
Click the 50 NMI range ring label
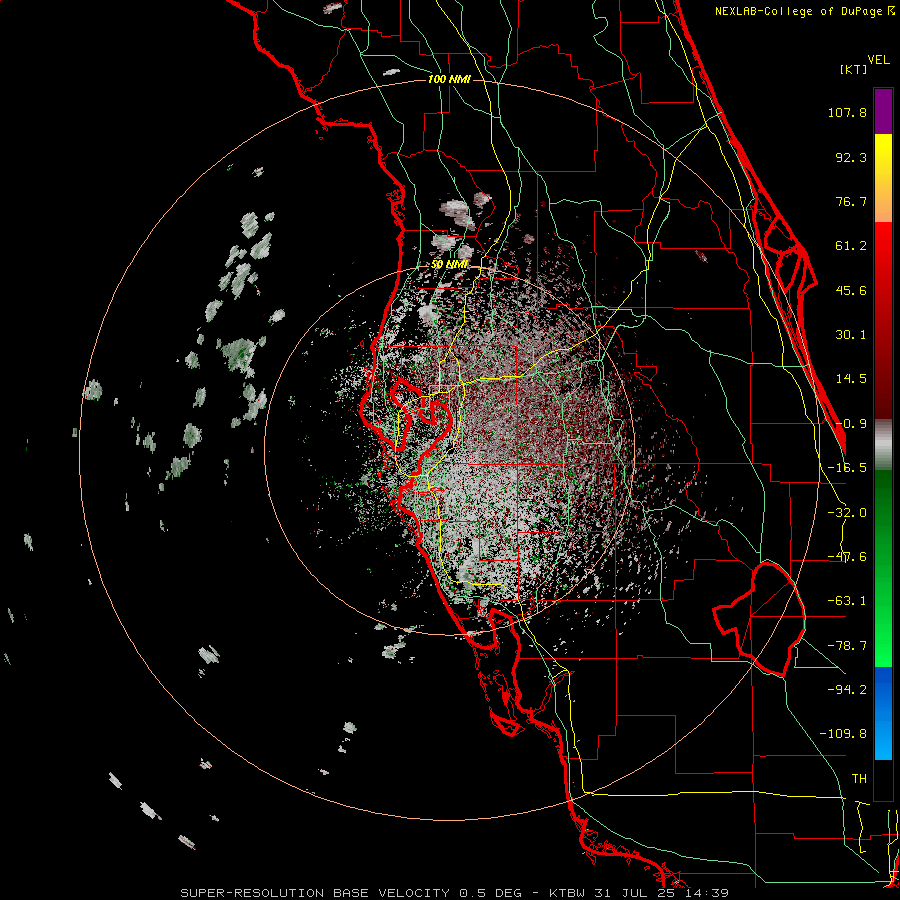[x=449, y=264]
